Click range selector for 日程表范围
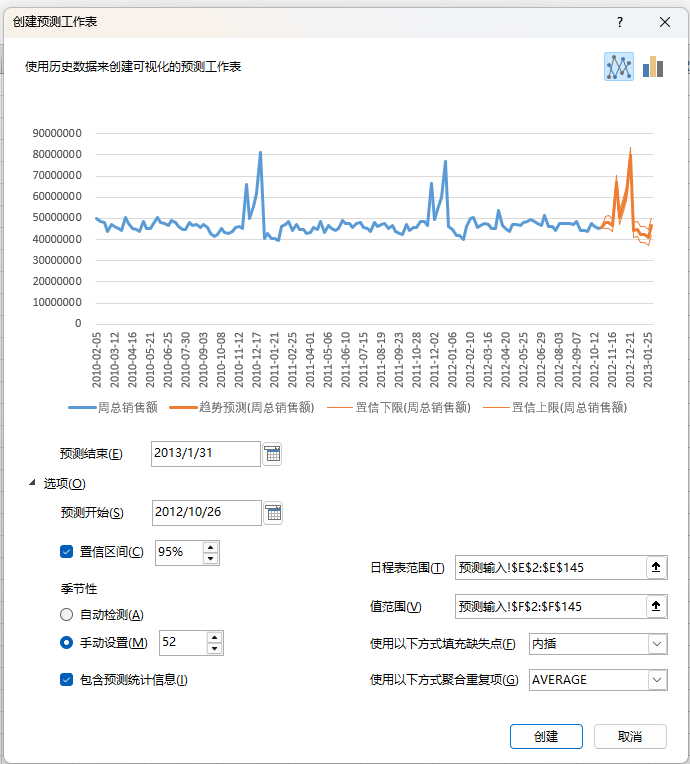The image size is (690, 764). (656, 567)
